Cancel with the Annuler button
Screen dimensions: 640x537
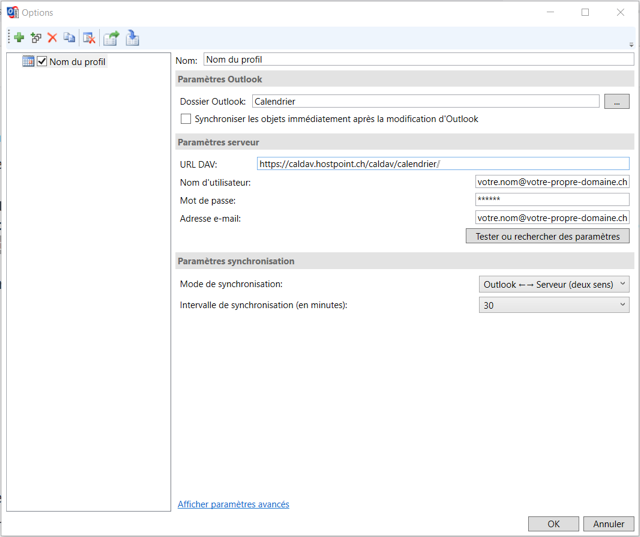608,524
